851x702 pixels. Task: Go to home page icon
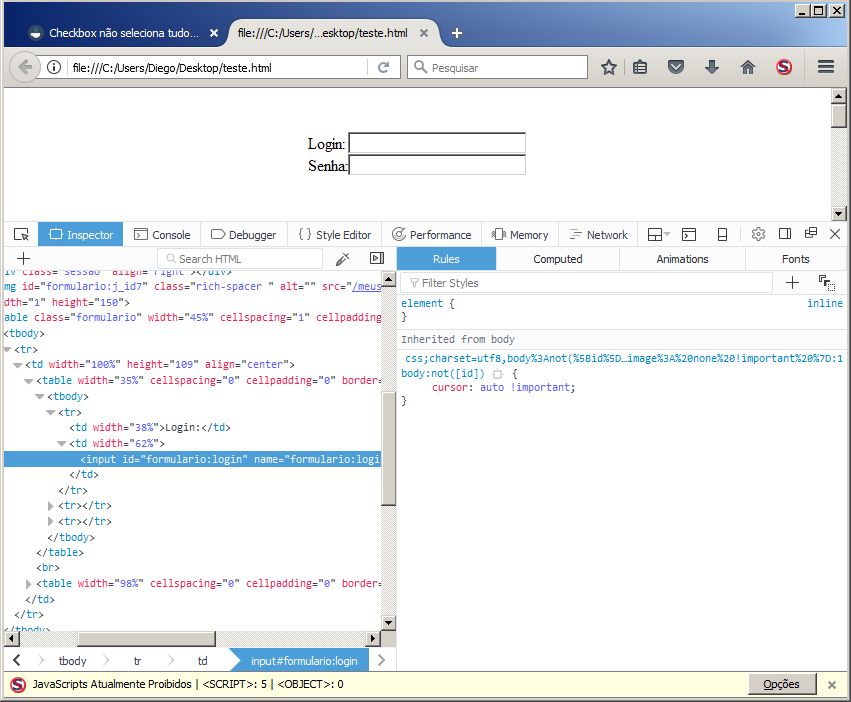pyautogui.click(x=748, y=67)
